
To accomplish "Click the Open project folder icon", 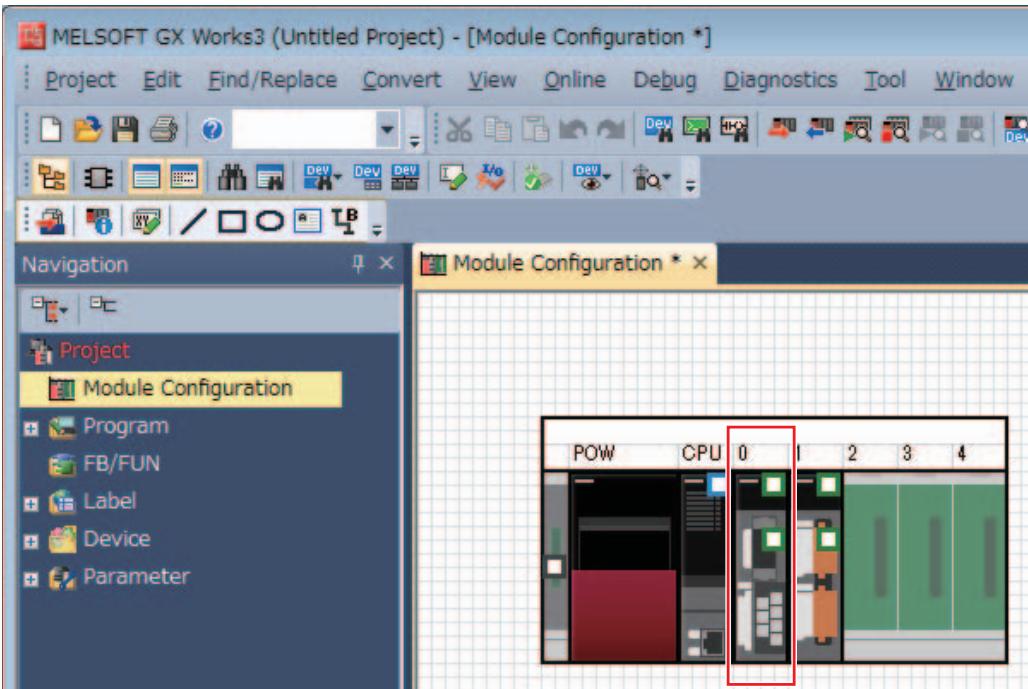I will coord(87,128).
